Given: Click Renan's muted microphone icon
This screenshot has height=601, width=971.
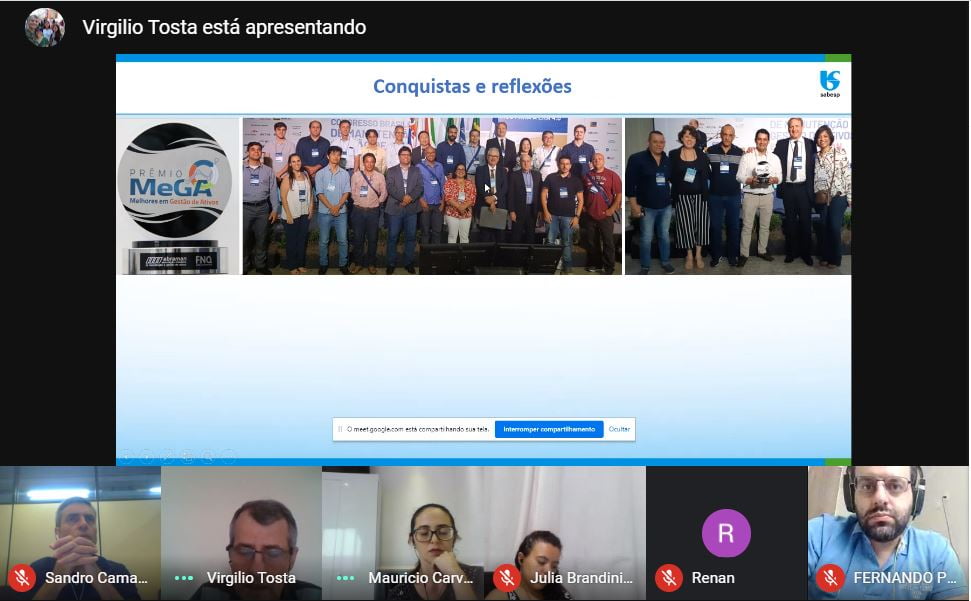Looking at the screenshot, I should point(668,578).
